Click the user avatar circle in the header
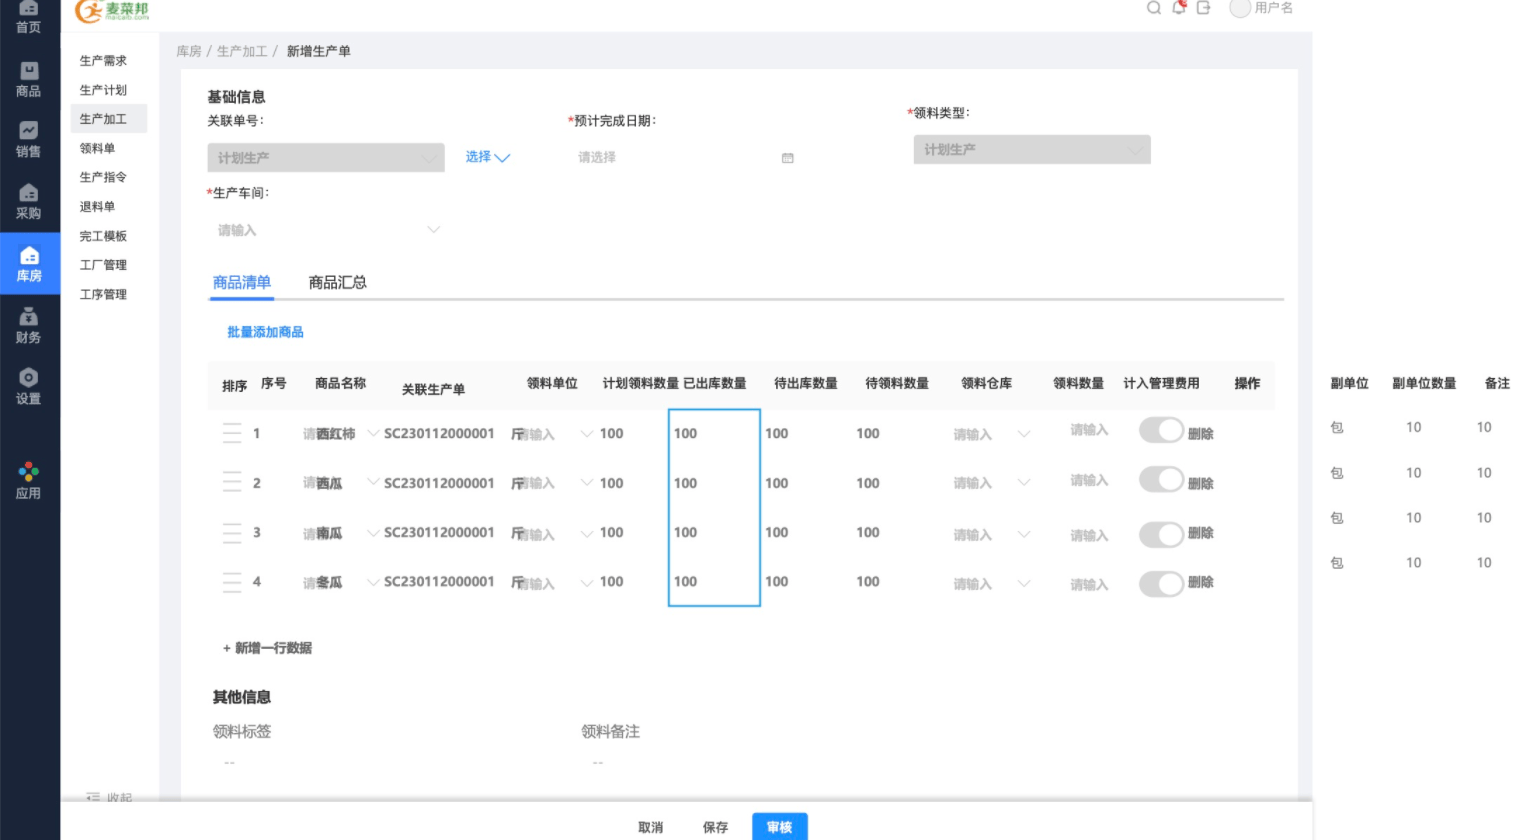 click(1240, 8)
